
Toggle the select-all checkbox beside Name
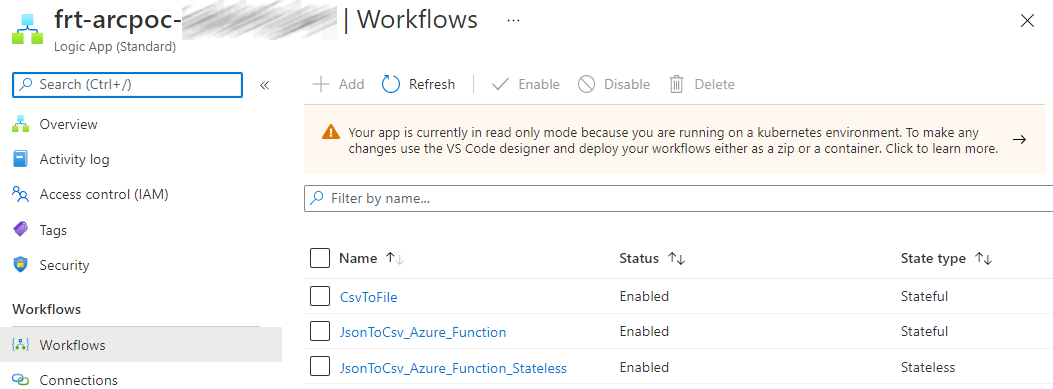[320, 258]
